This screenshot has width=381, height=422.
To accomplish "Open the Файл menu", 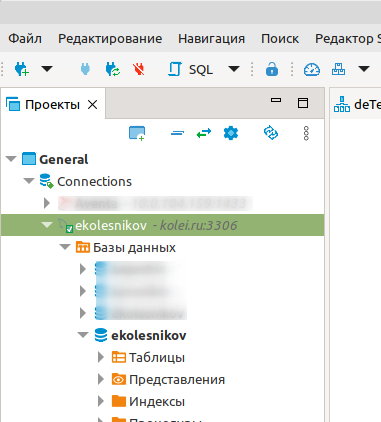I will (x=25, y=39).
